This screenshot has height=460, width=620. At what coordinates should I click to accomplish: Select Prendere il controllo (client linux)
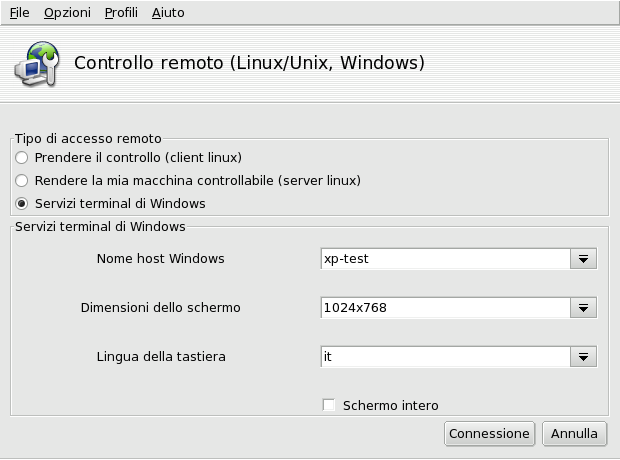pos(22,158)
